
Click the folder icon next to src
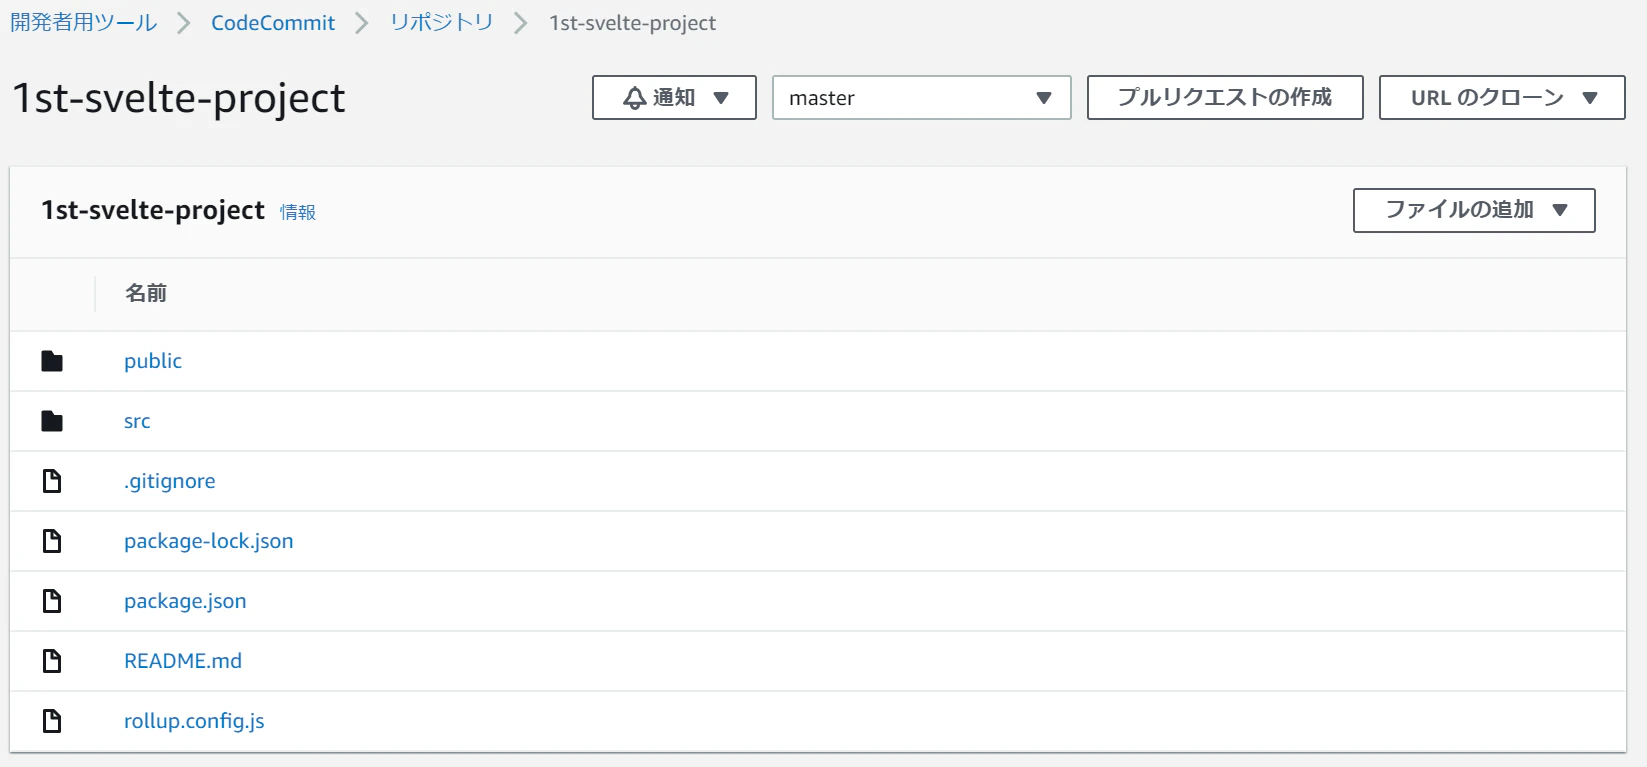[x=52, y=421]
